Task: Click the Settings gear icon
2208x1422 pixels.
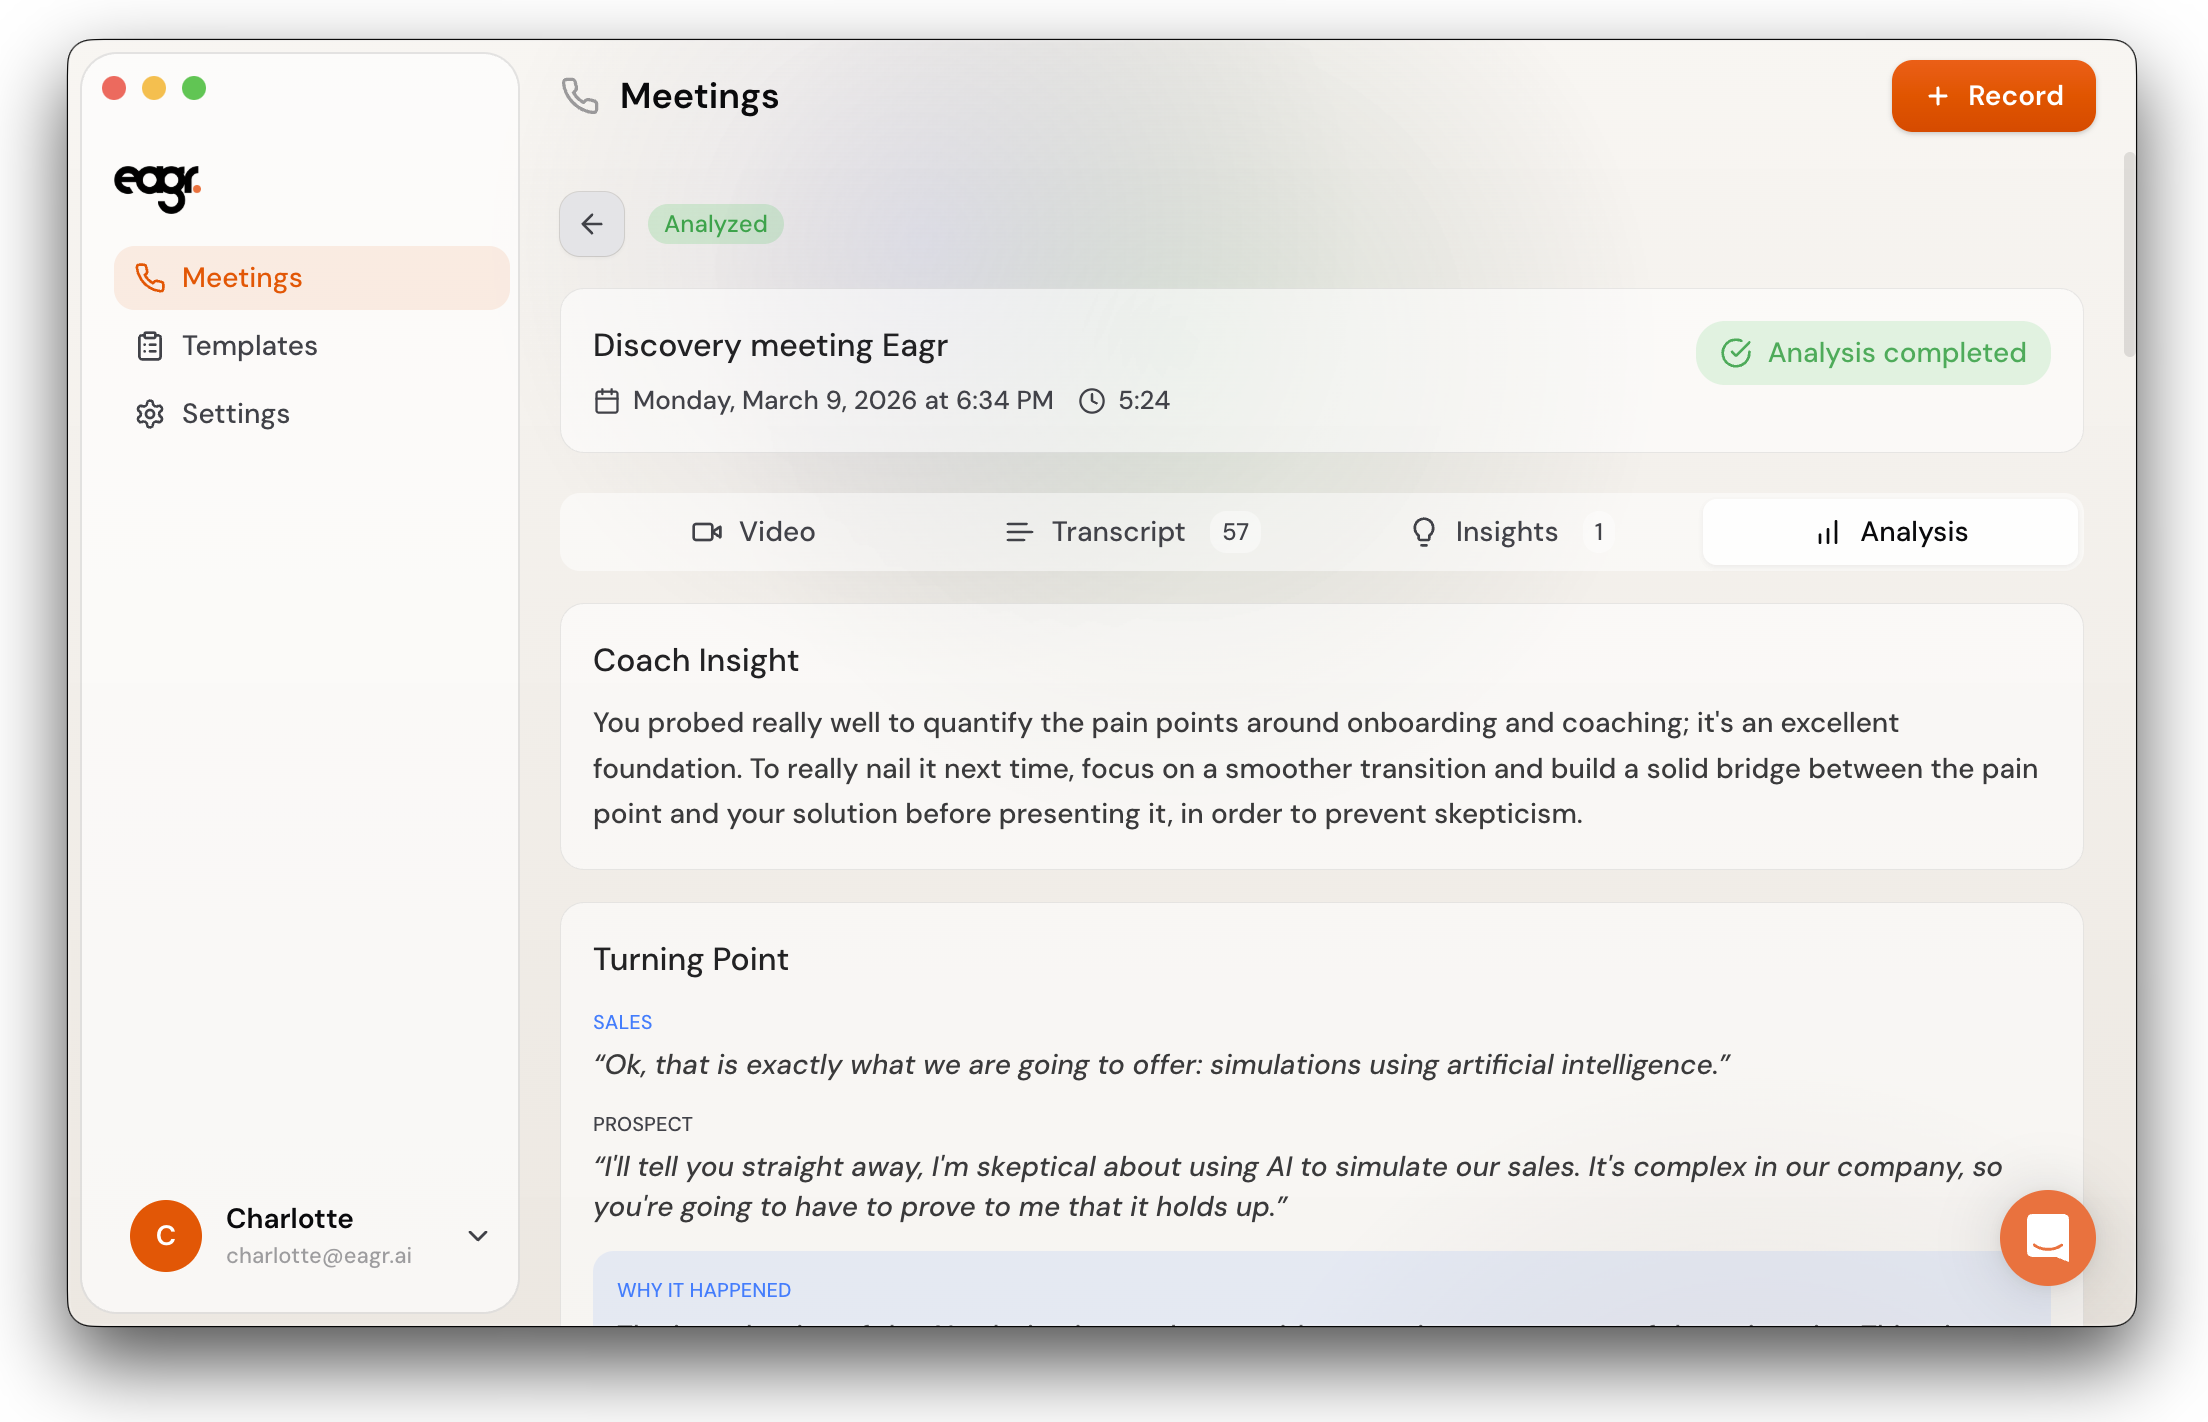Action: tap(150, 414)
